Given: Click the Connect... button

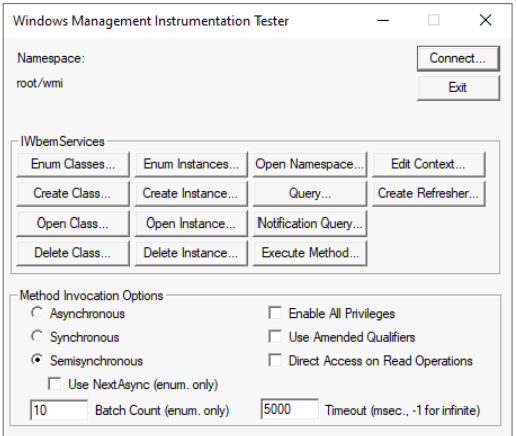Looking at the screenshot, I should (458, 59).
